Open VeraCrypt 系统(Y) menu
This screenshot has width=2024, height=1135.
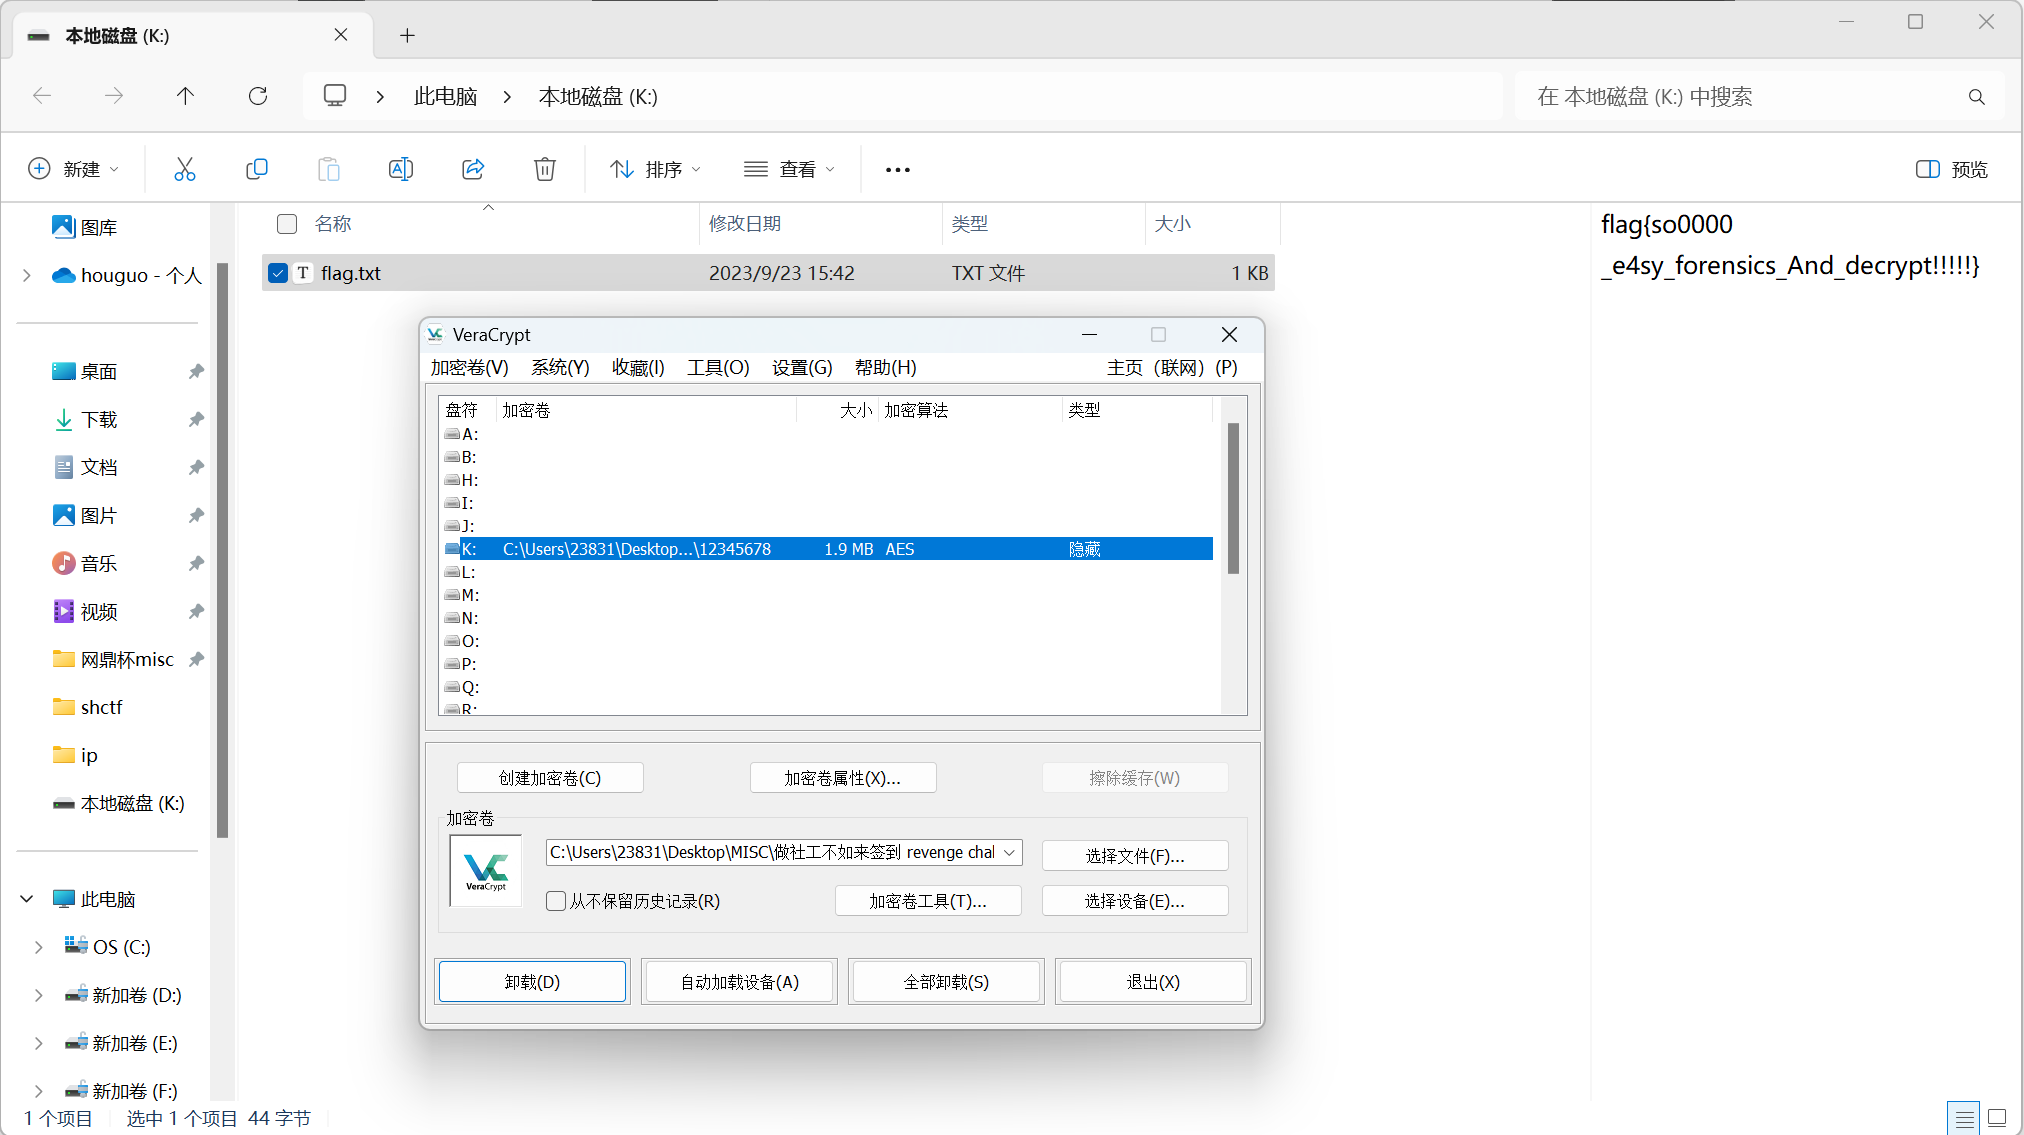(560, 368)
